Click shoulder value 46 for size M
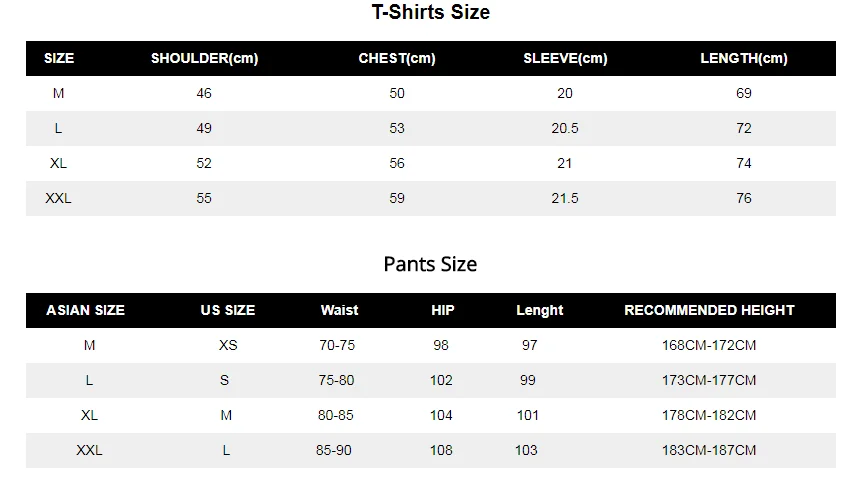 pos(204,93)
